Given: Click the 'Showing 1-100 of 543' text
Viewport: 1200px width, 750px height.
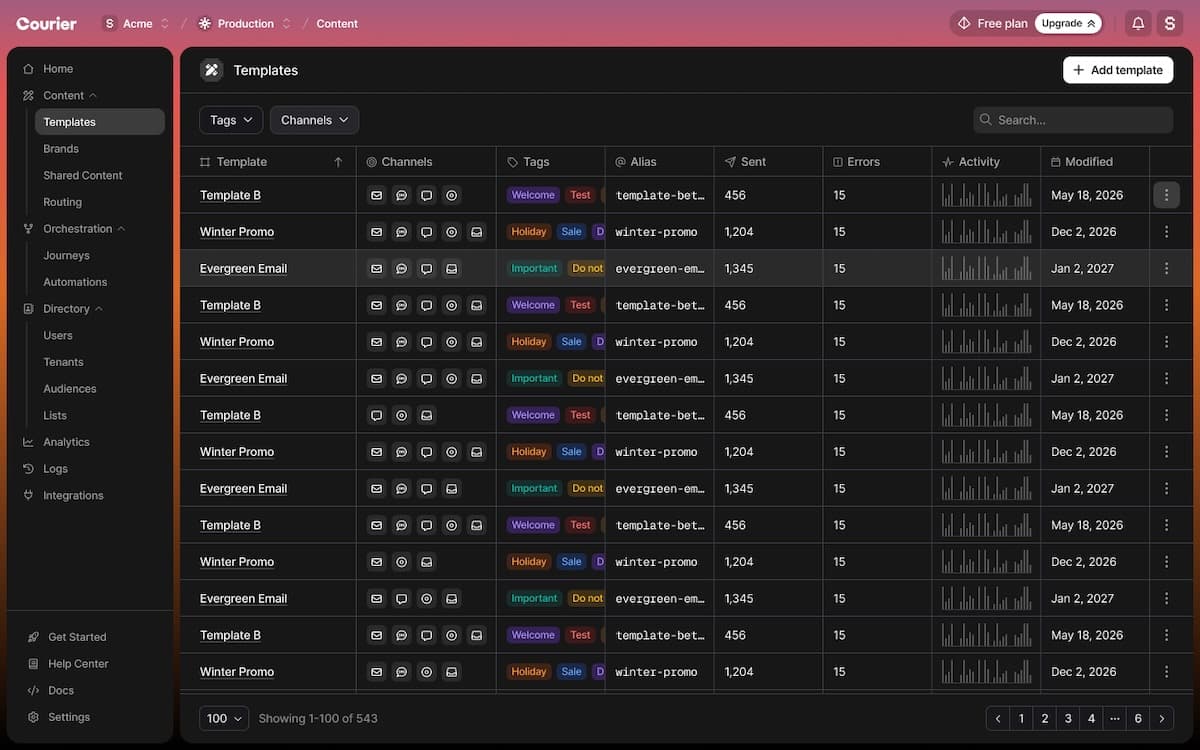Looking at the screenshot, I should (318, 718).
